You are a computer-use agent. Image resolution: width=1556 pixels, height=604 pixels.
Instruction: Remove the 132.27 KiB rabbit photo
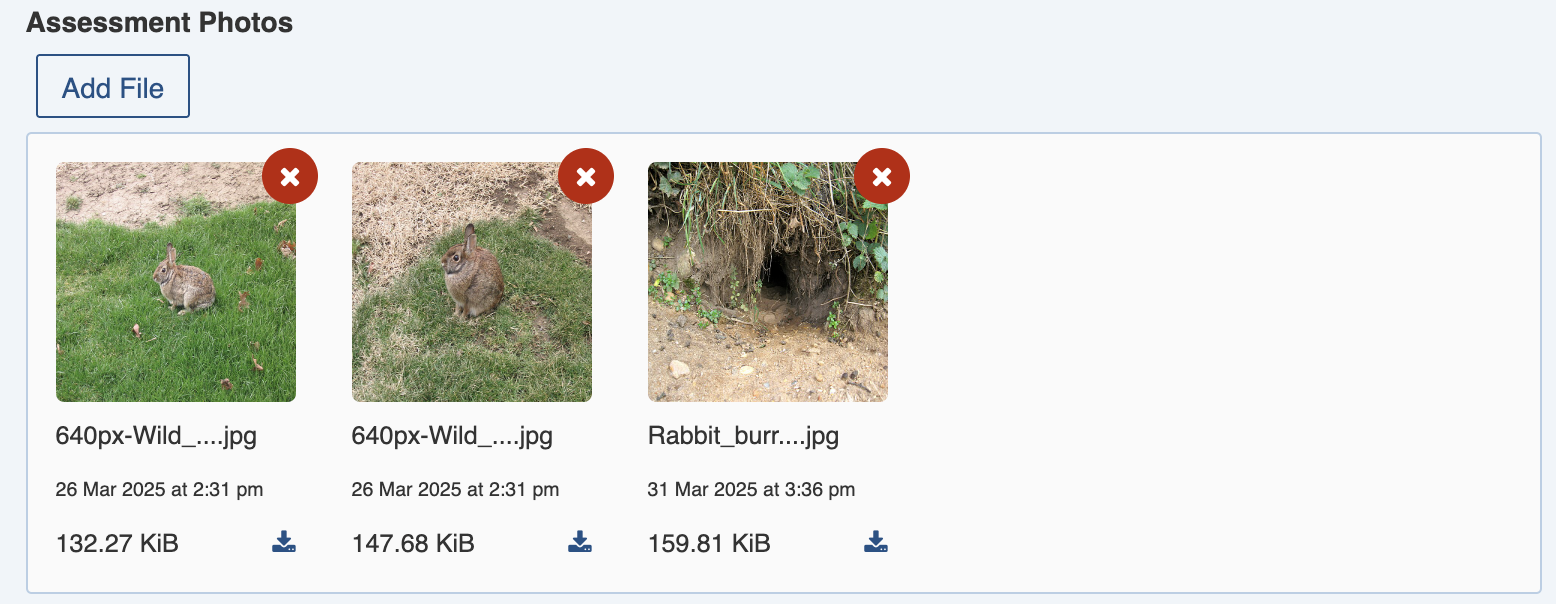290,177
